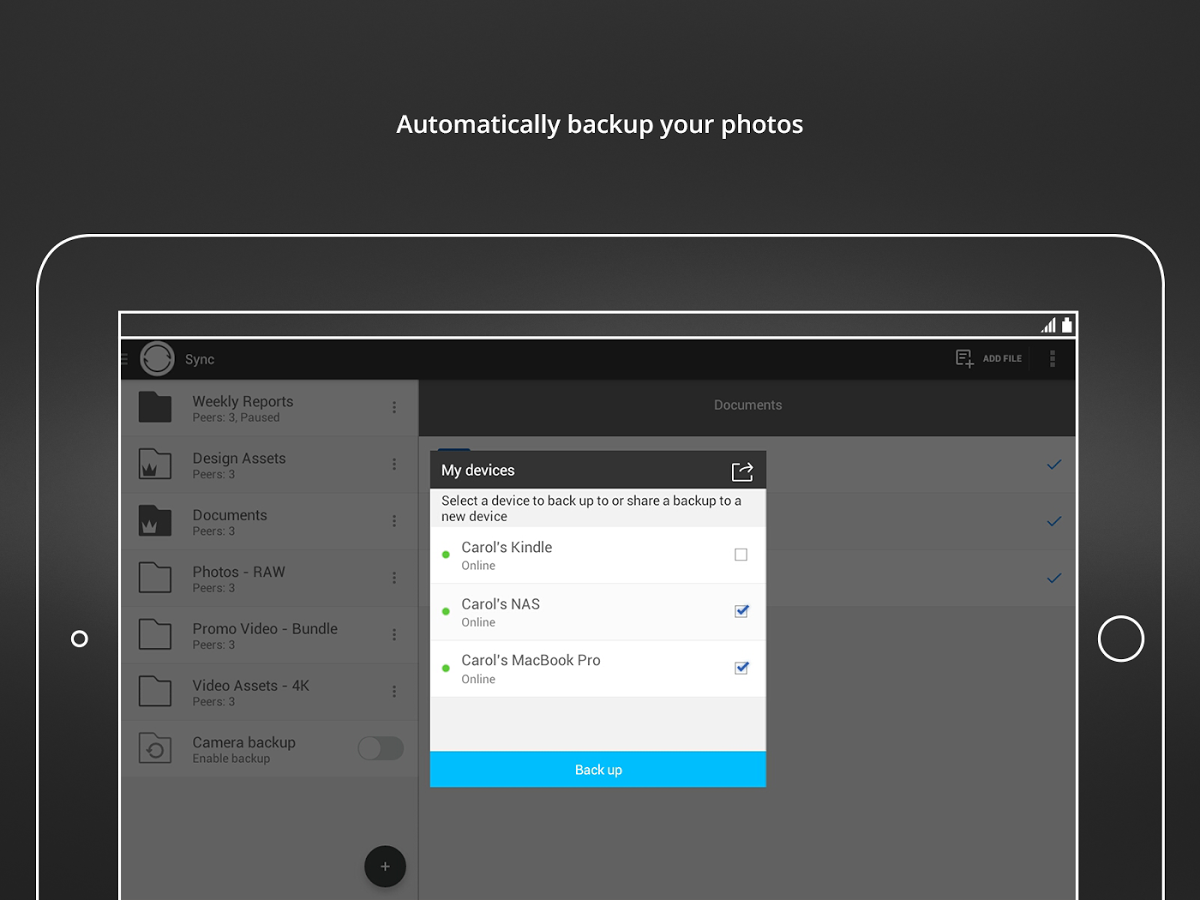Viewport: 1200px width, 900px height.
Task: Open Documents three-dot options
Action: (x=394, y=521)
